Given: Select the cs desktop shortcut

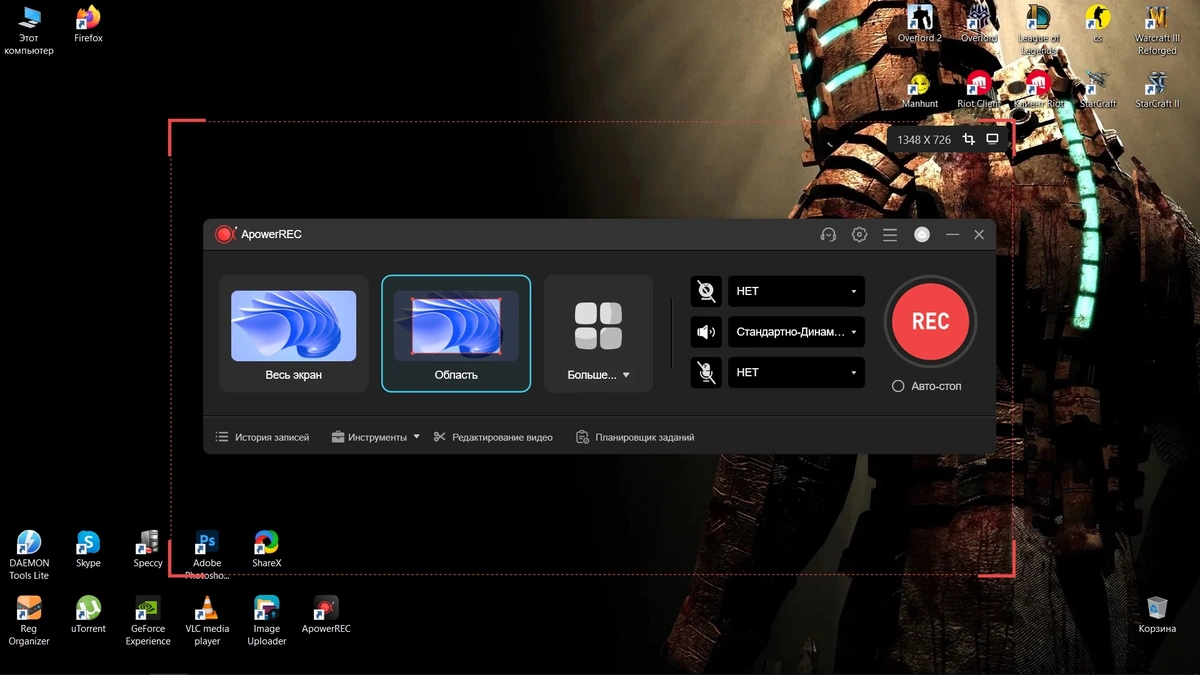Looking at the screenshot, I should (x=1098, y=25).
